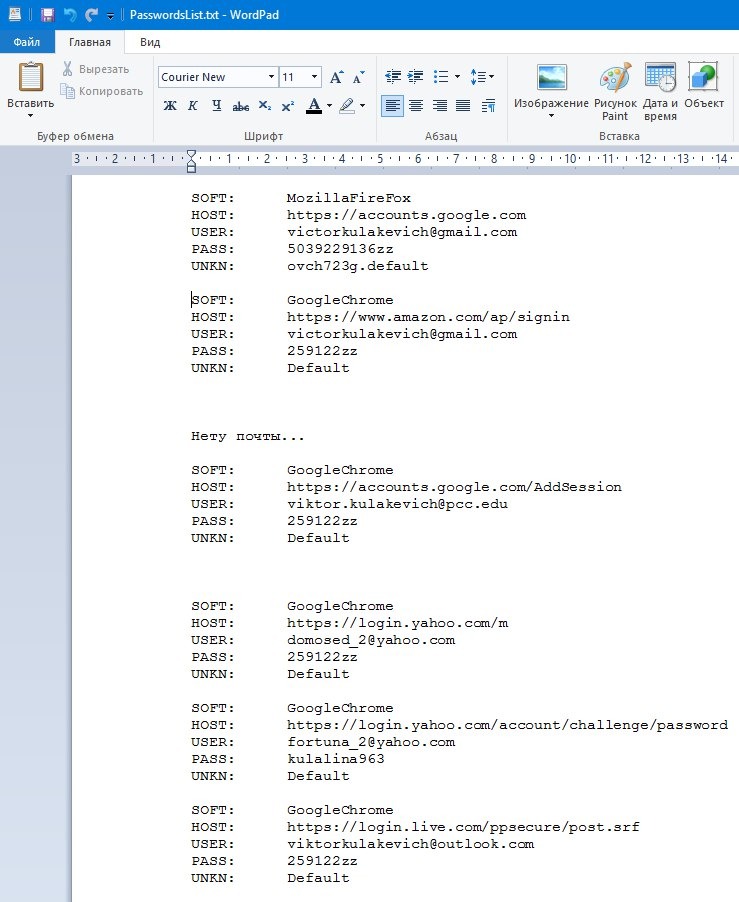Click the shrink font size icon
The width and height of the screenshot is (739, 902).
pos(359,77)
